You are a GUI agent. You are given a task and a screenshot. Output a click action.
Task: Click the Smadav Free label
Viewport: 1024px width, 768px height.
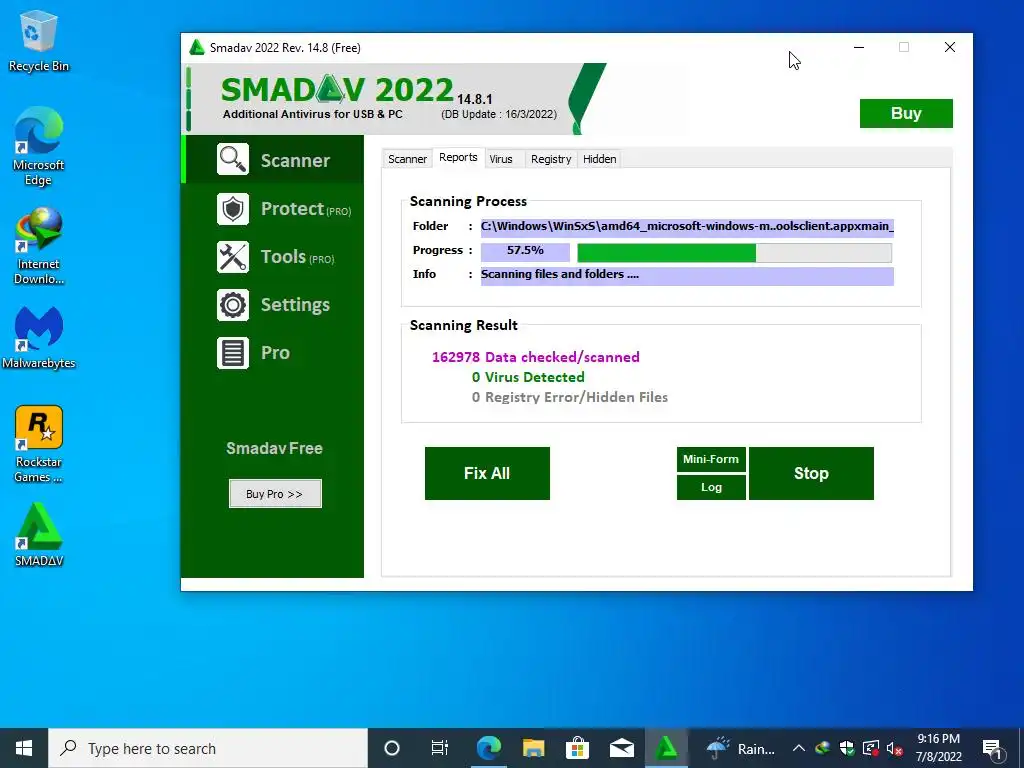pyautogui.click(x=274, y=449)
